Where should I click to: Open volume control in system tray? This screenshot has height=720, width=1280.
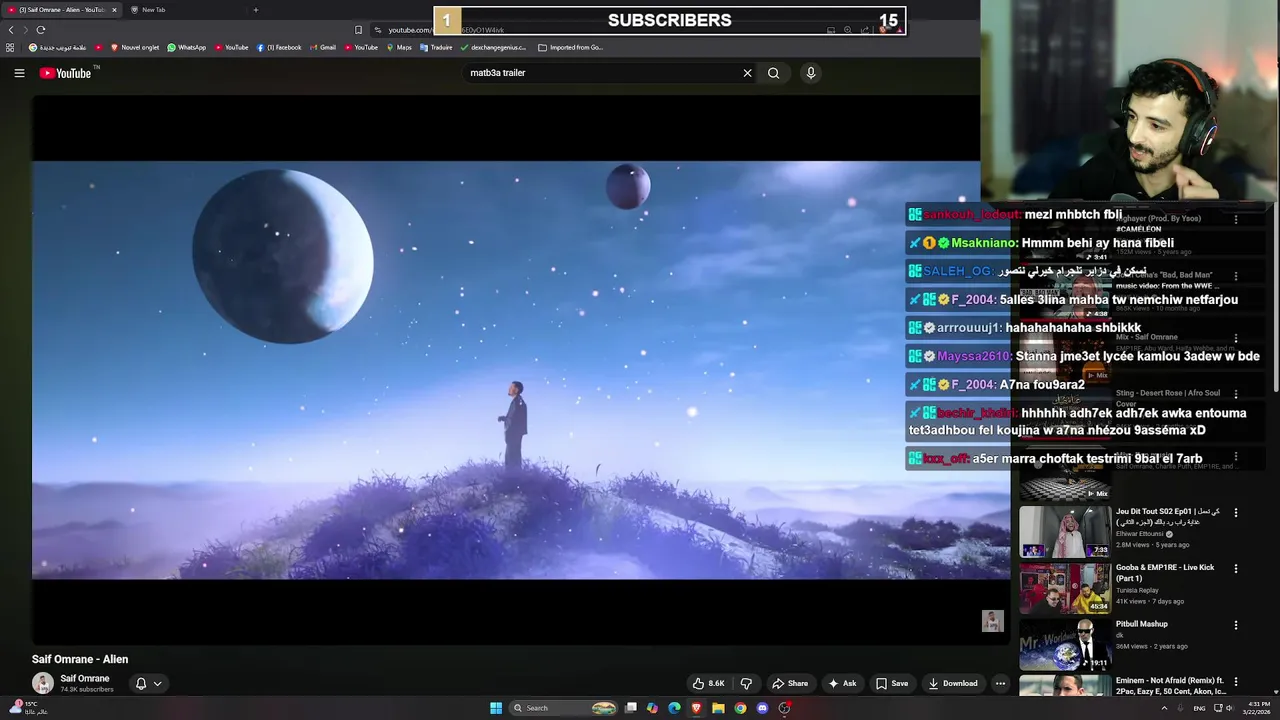tap(1229, 708)
